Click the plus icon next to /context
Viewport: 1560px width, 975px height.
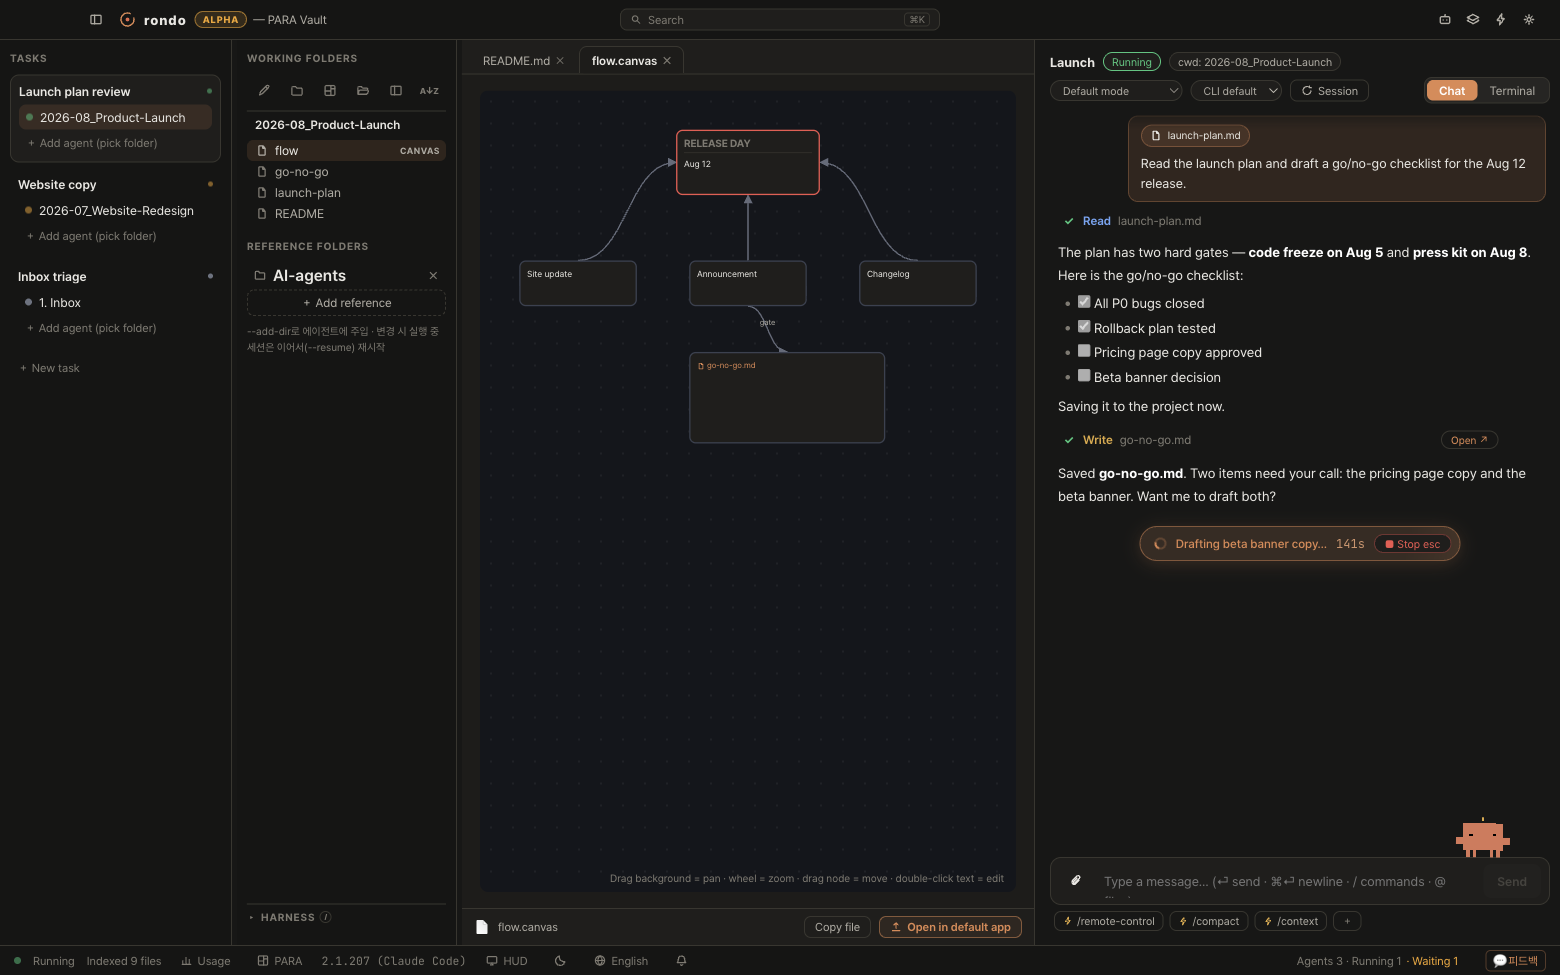[x=1347, y=921]
